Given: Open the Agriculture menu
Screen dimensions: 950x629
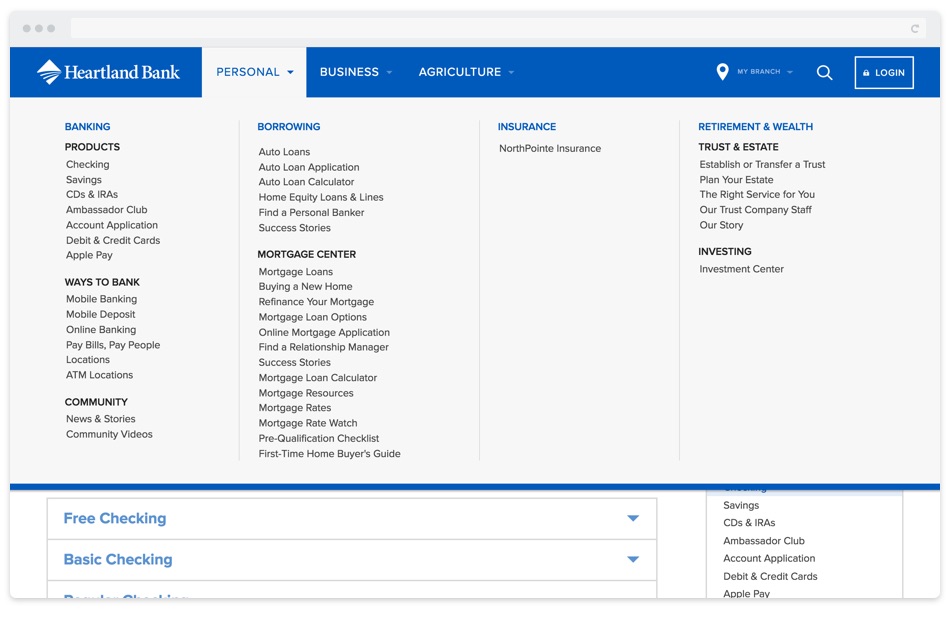Looking at the screenshot, I should [466, 72].
